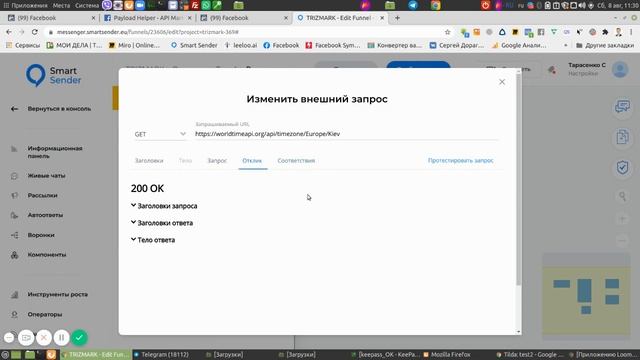Click the shield checkmark icon on right panel

click(622, 167)
